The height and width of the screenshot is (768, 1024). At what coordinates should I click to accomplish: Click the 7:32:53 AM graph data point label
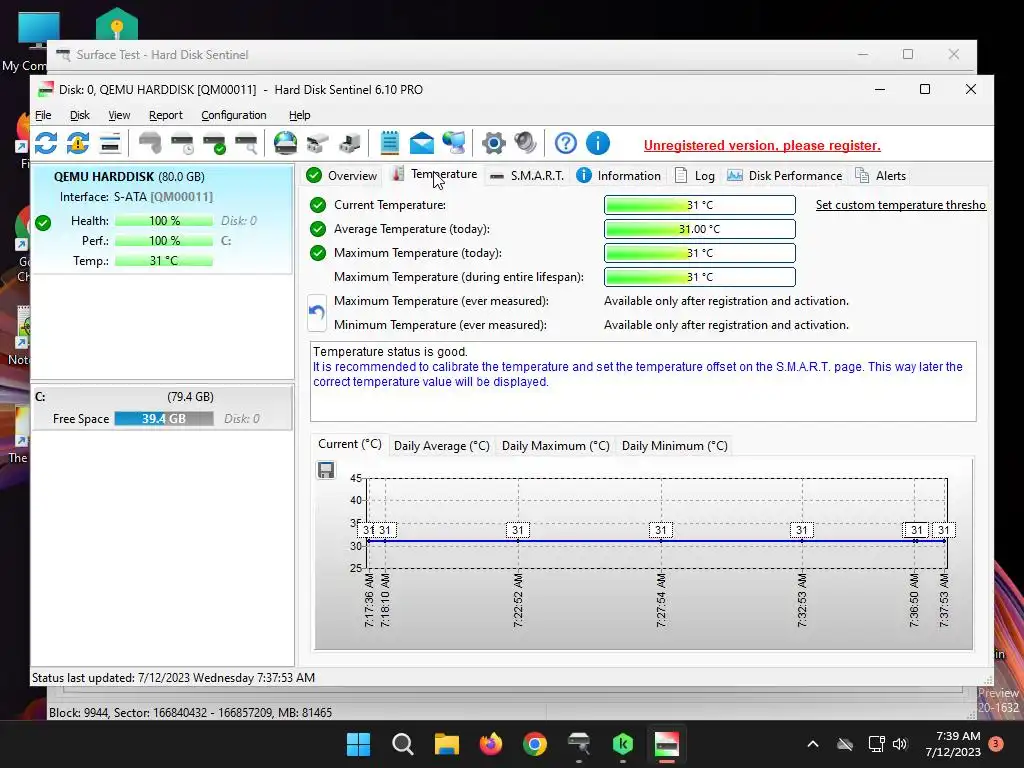(x=802, y=530)
